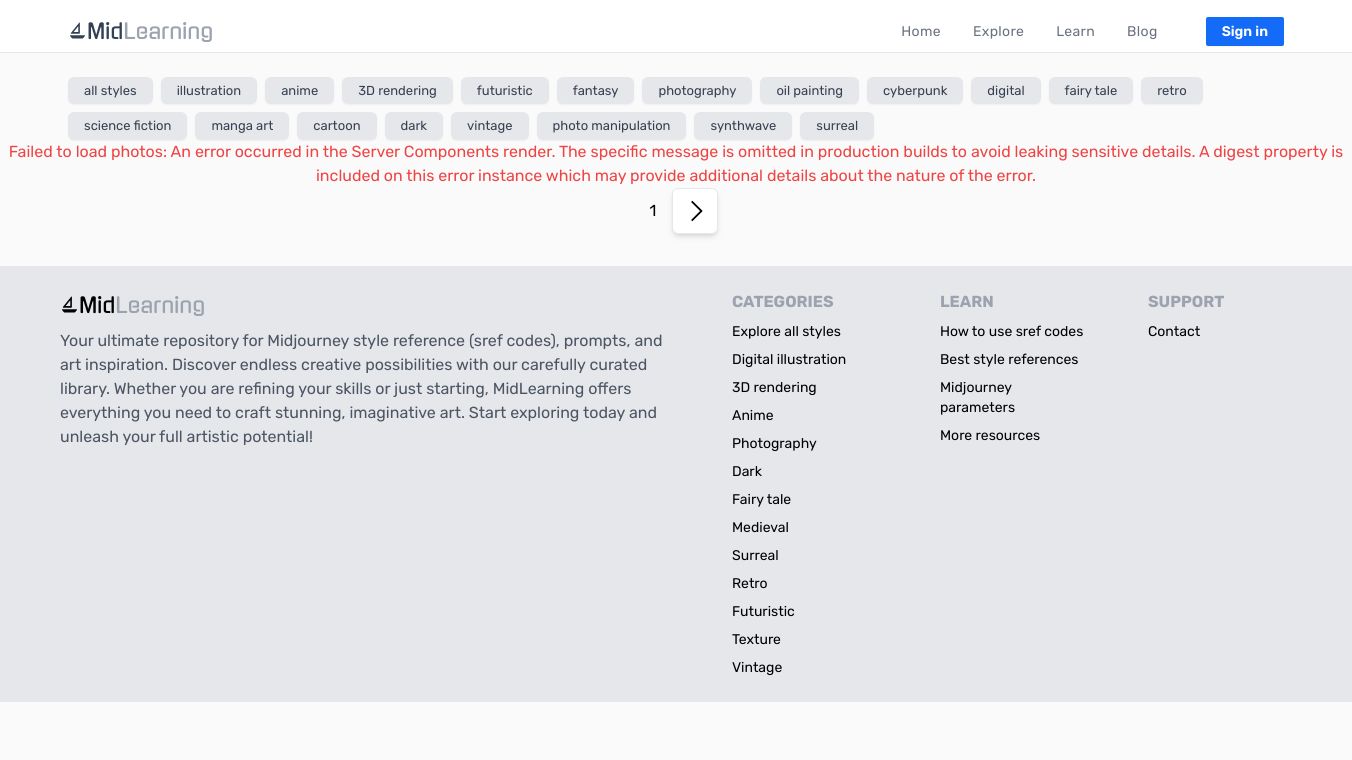Image resolution: width=1352 pixels, height=760 pixels.
Task: Open the Explore menu item
Action: pyautogui.click(x=998, y=31)
